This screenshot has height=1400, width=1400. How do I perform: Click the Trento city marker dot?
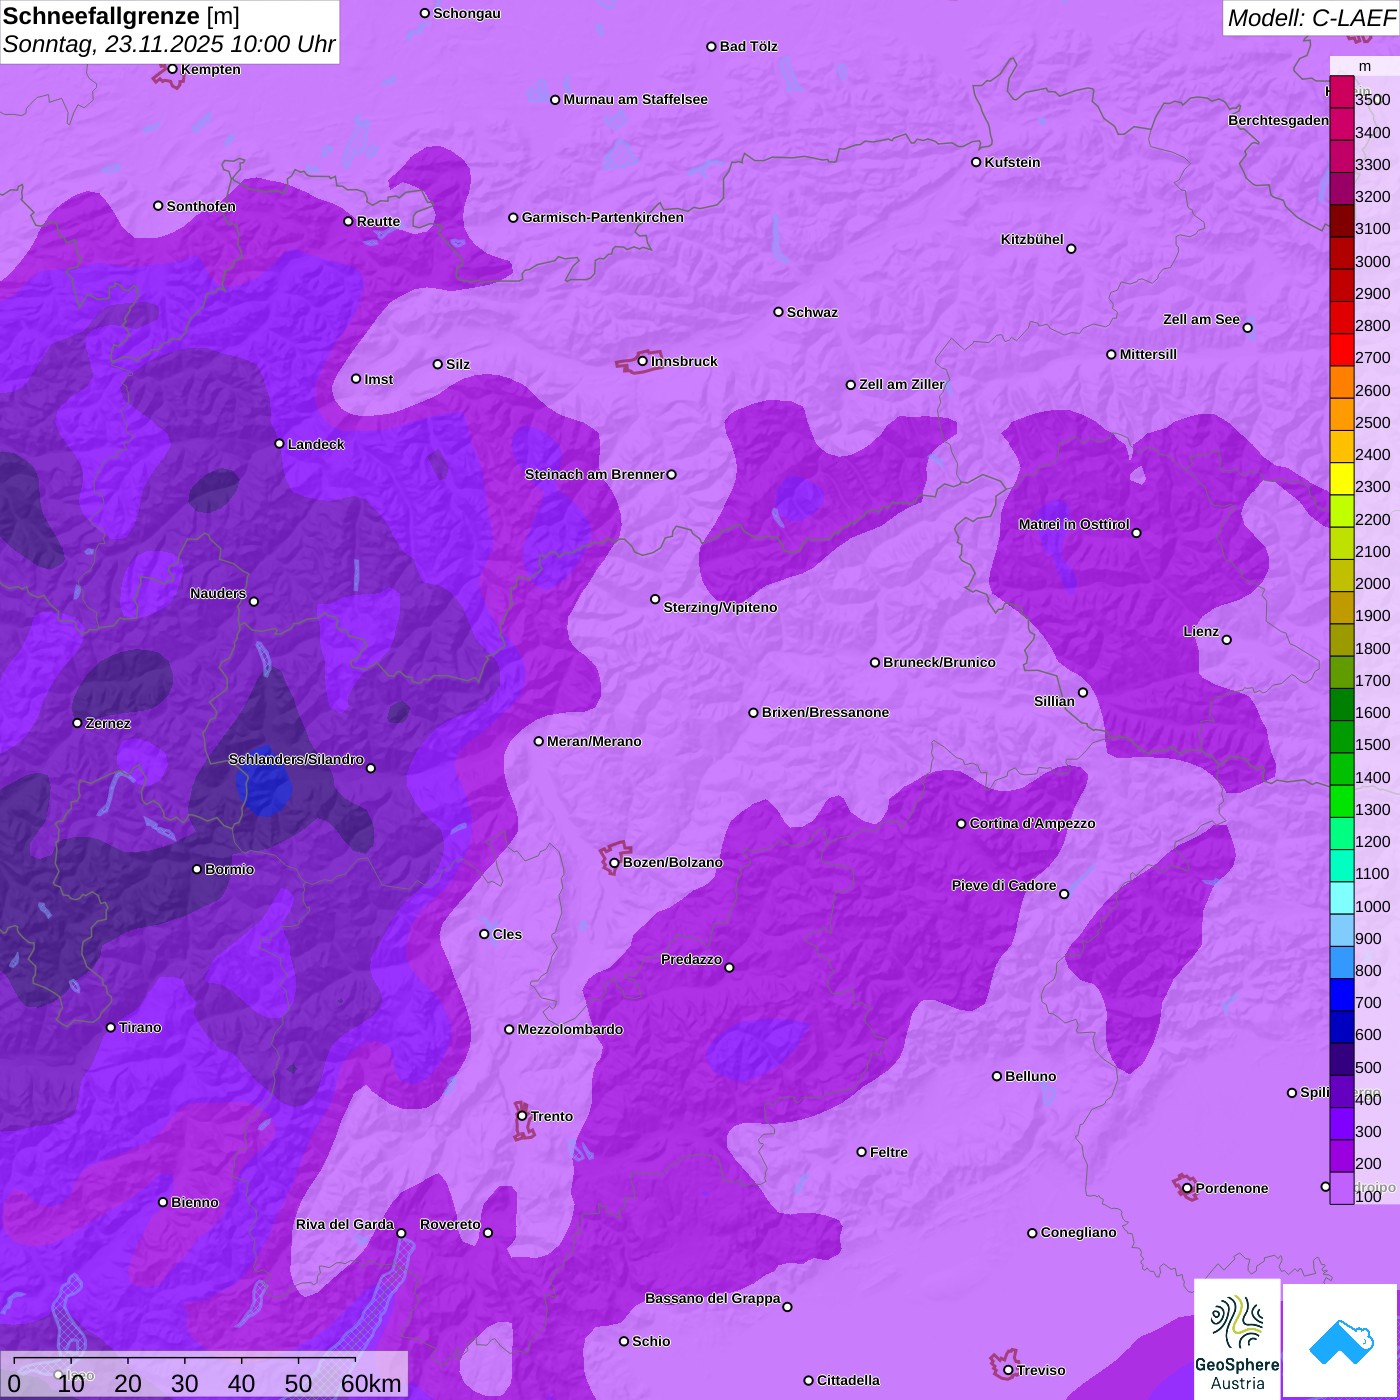coord(522,1116)
